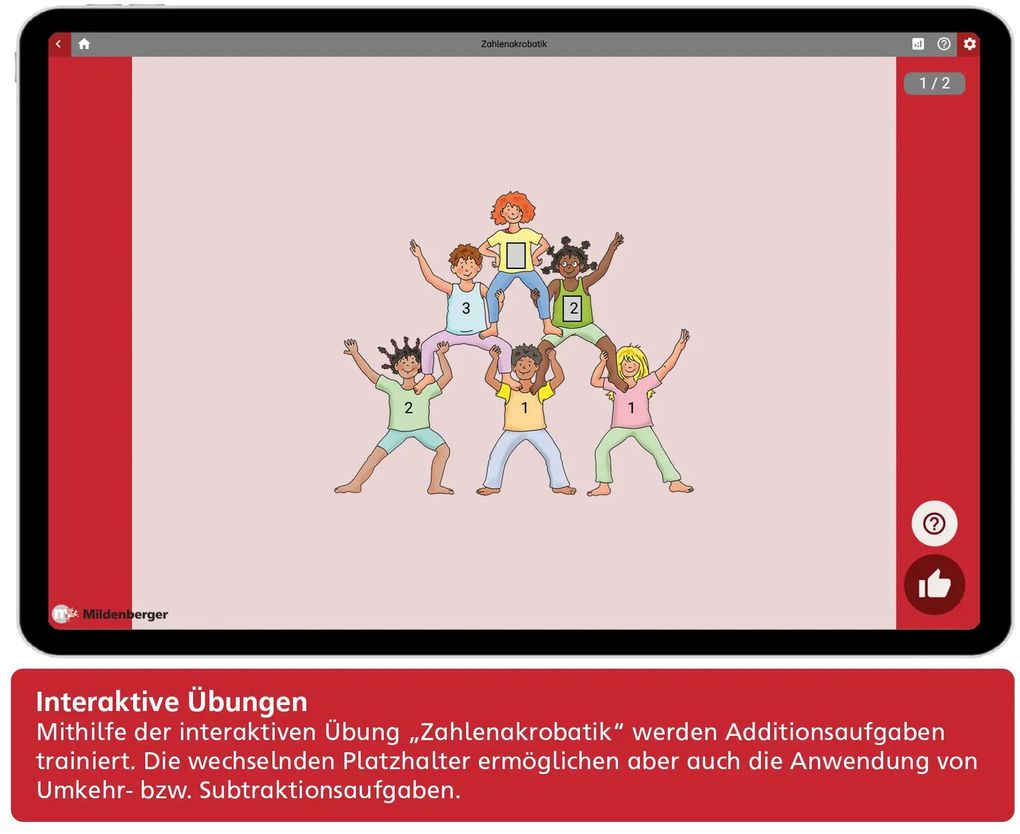Click the 1 / 2 page indicator
The image size is (1020, 834).
(934, 83)
